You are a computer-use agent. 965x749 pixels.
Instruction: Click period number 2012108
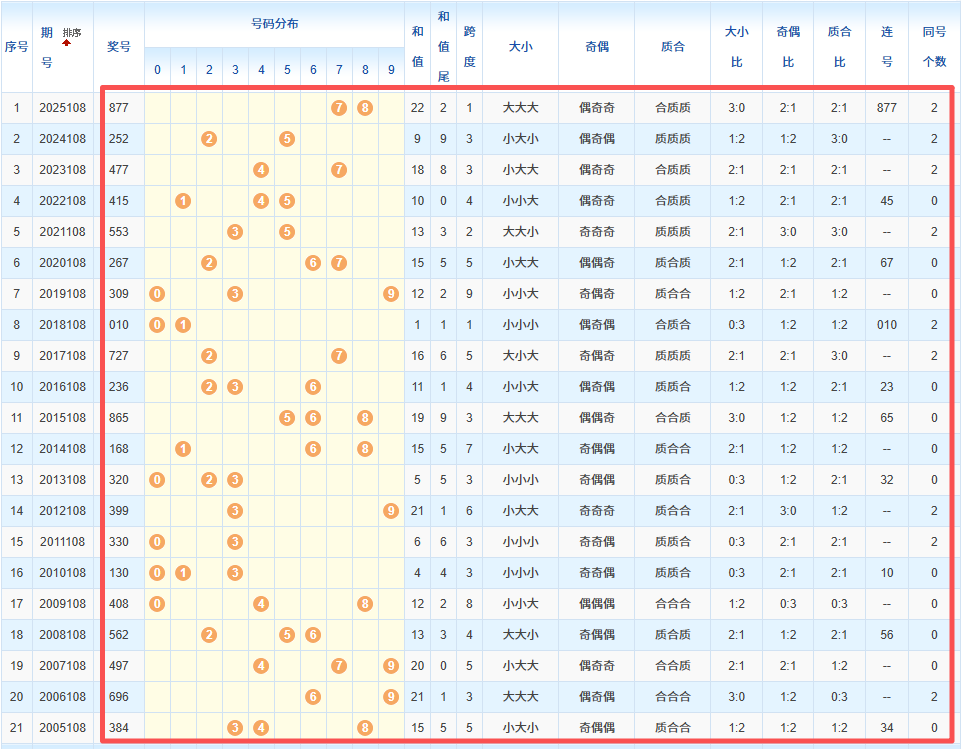(62, 511)
